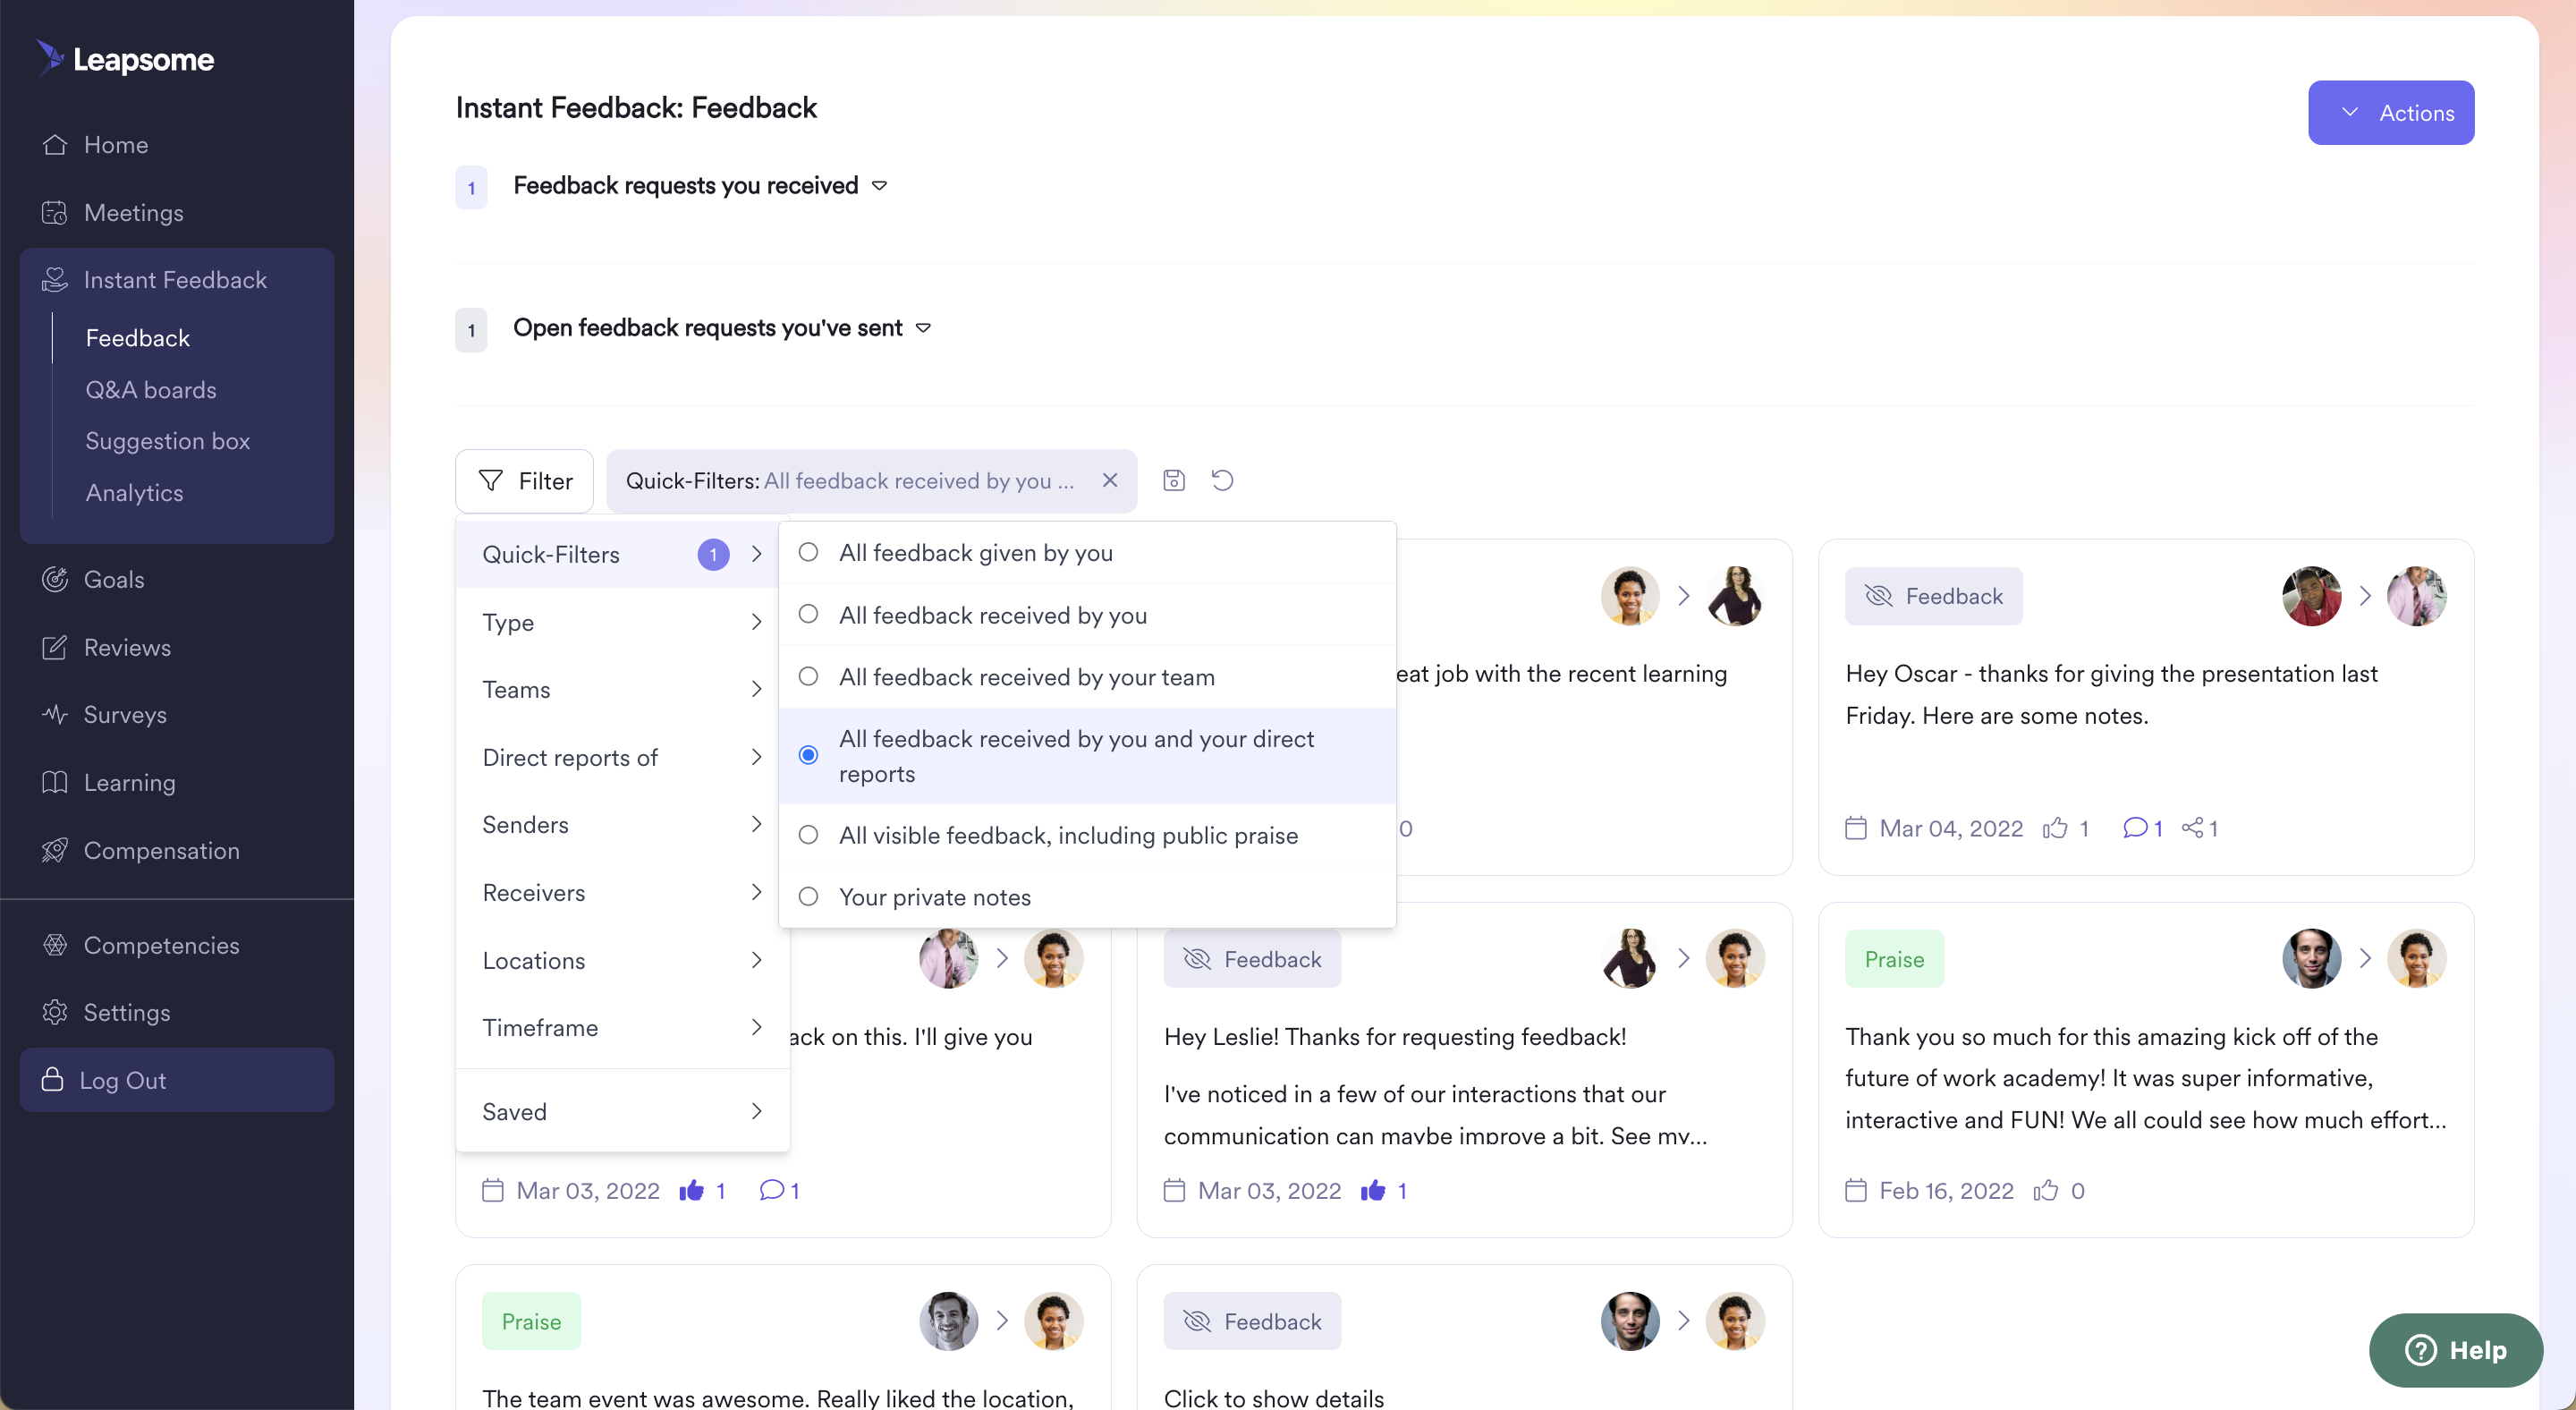
Task: Select All feedback given by you
Action: (1087, 553)
